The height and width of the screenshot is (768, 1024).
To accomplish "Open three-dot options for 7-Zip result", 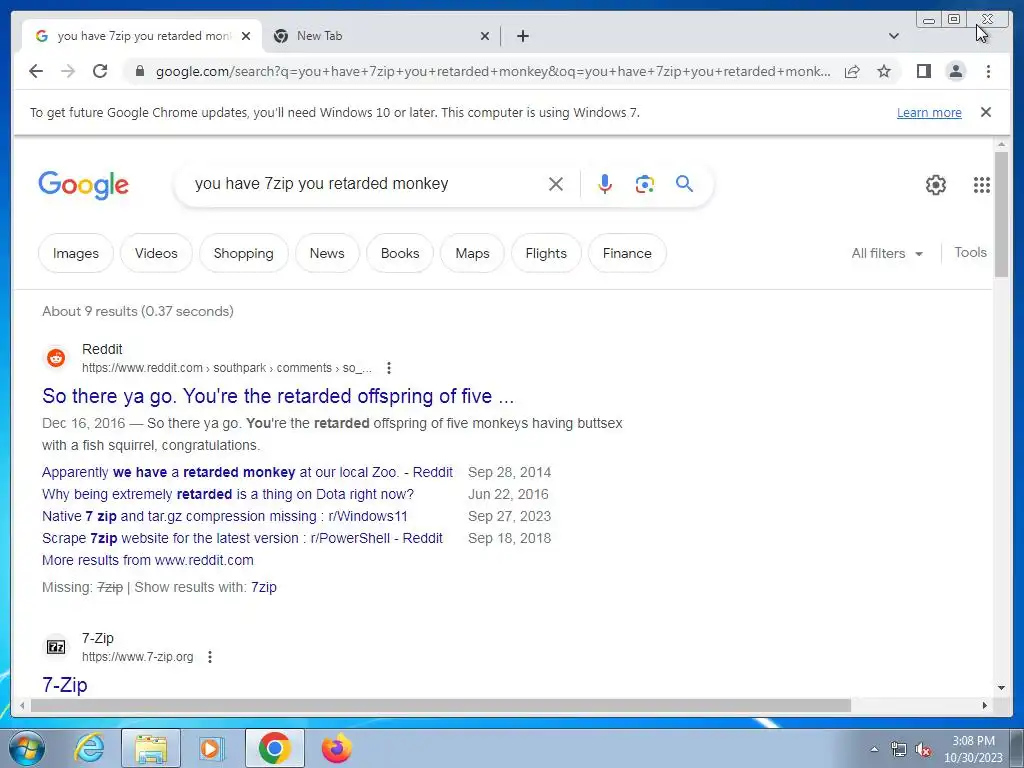I will pos(210,657).
